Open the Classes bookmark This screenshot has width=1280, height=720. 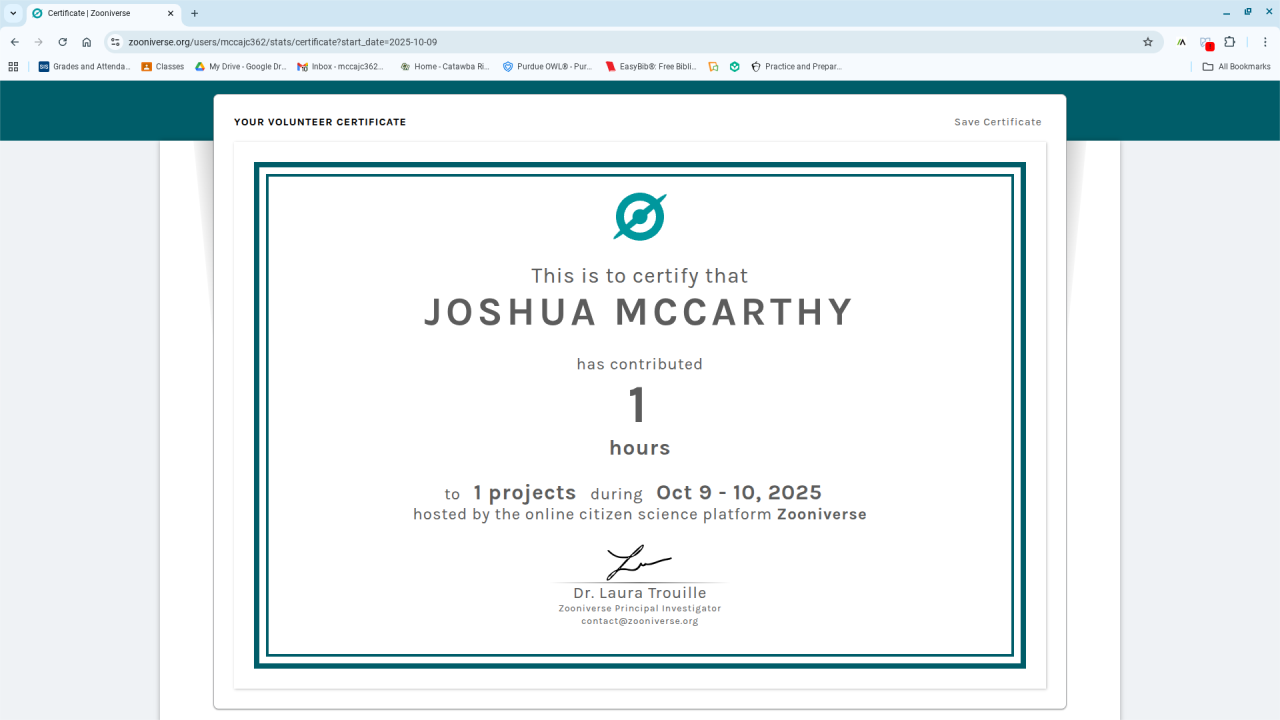point(163,67)
